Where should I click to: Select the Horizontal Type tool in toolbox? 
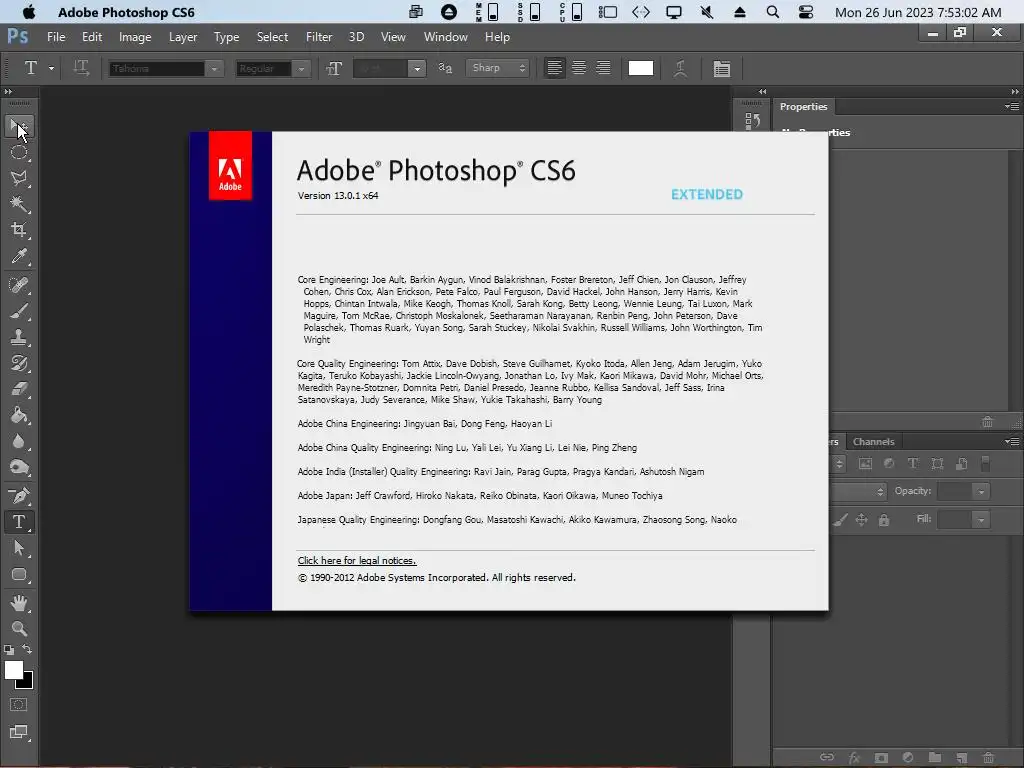19,522
